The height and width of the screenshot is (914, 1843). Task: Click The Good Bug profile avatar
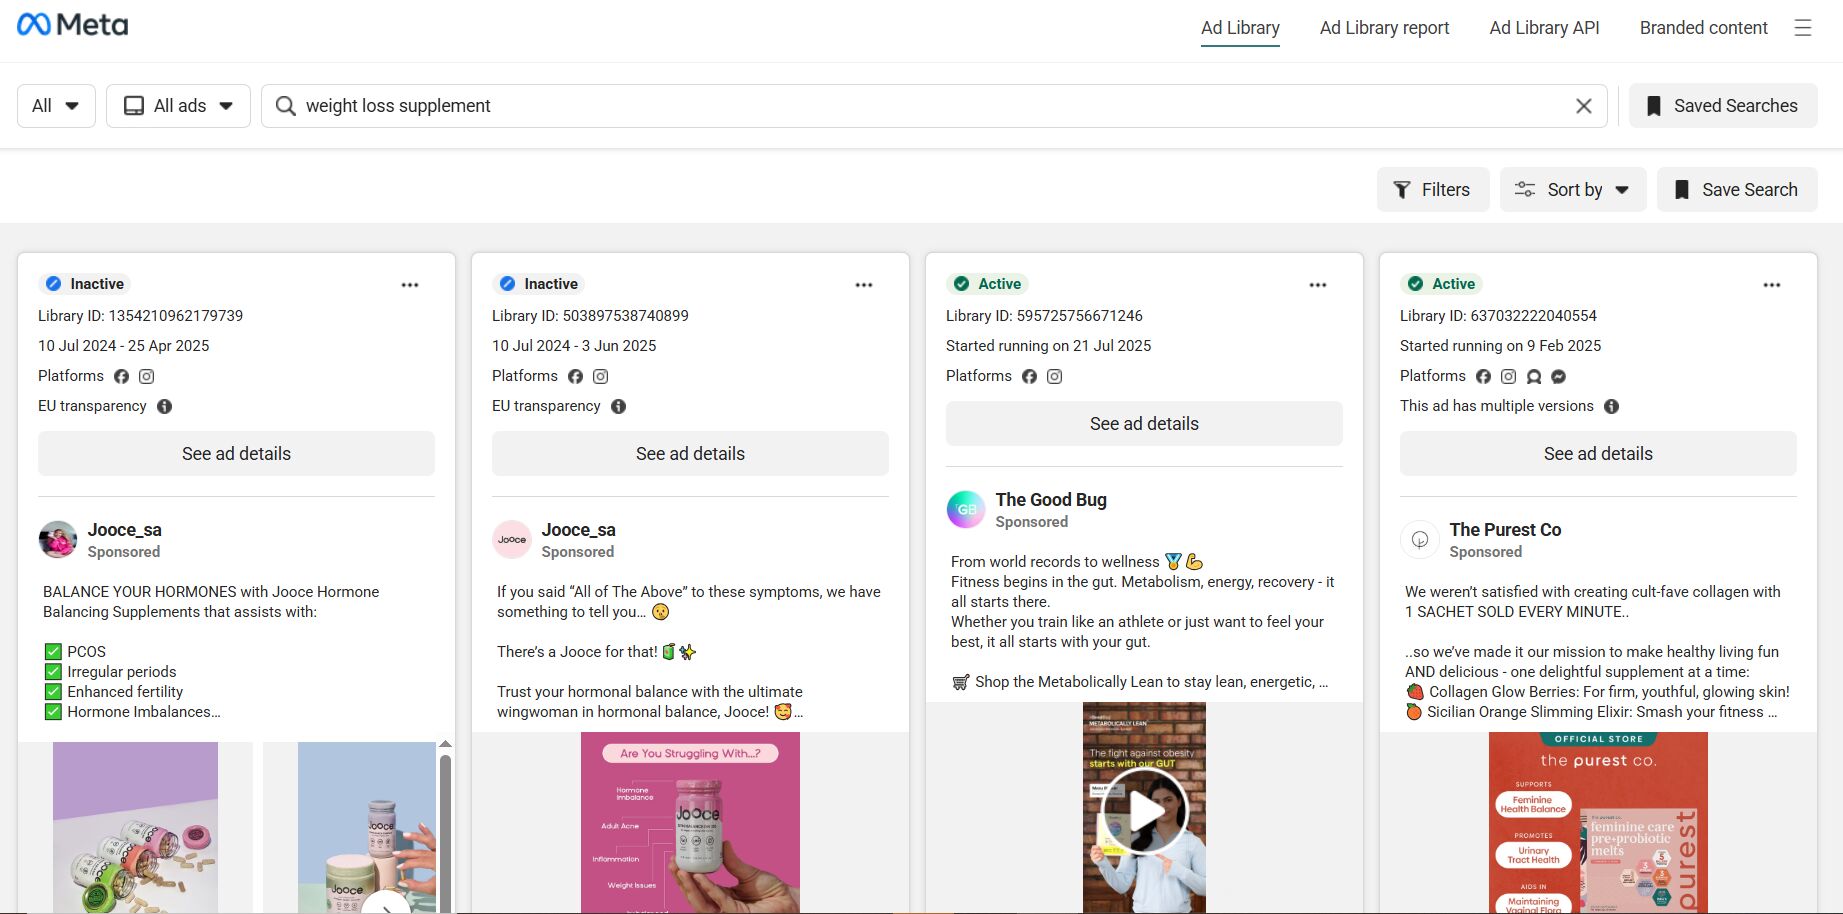click(x=966, y=510)
